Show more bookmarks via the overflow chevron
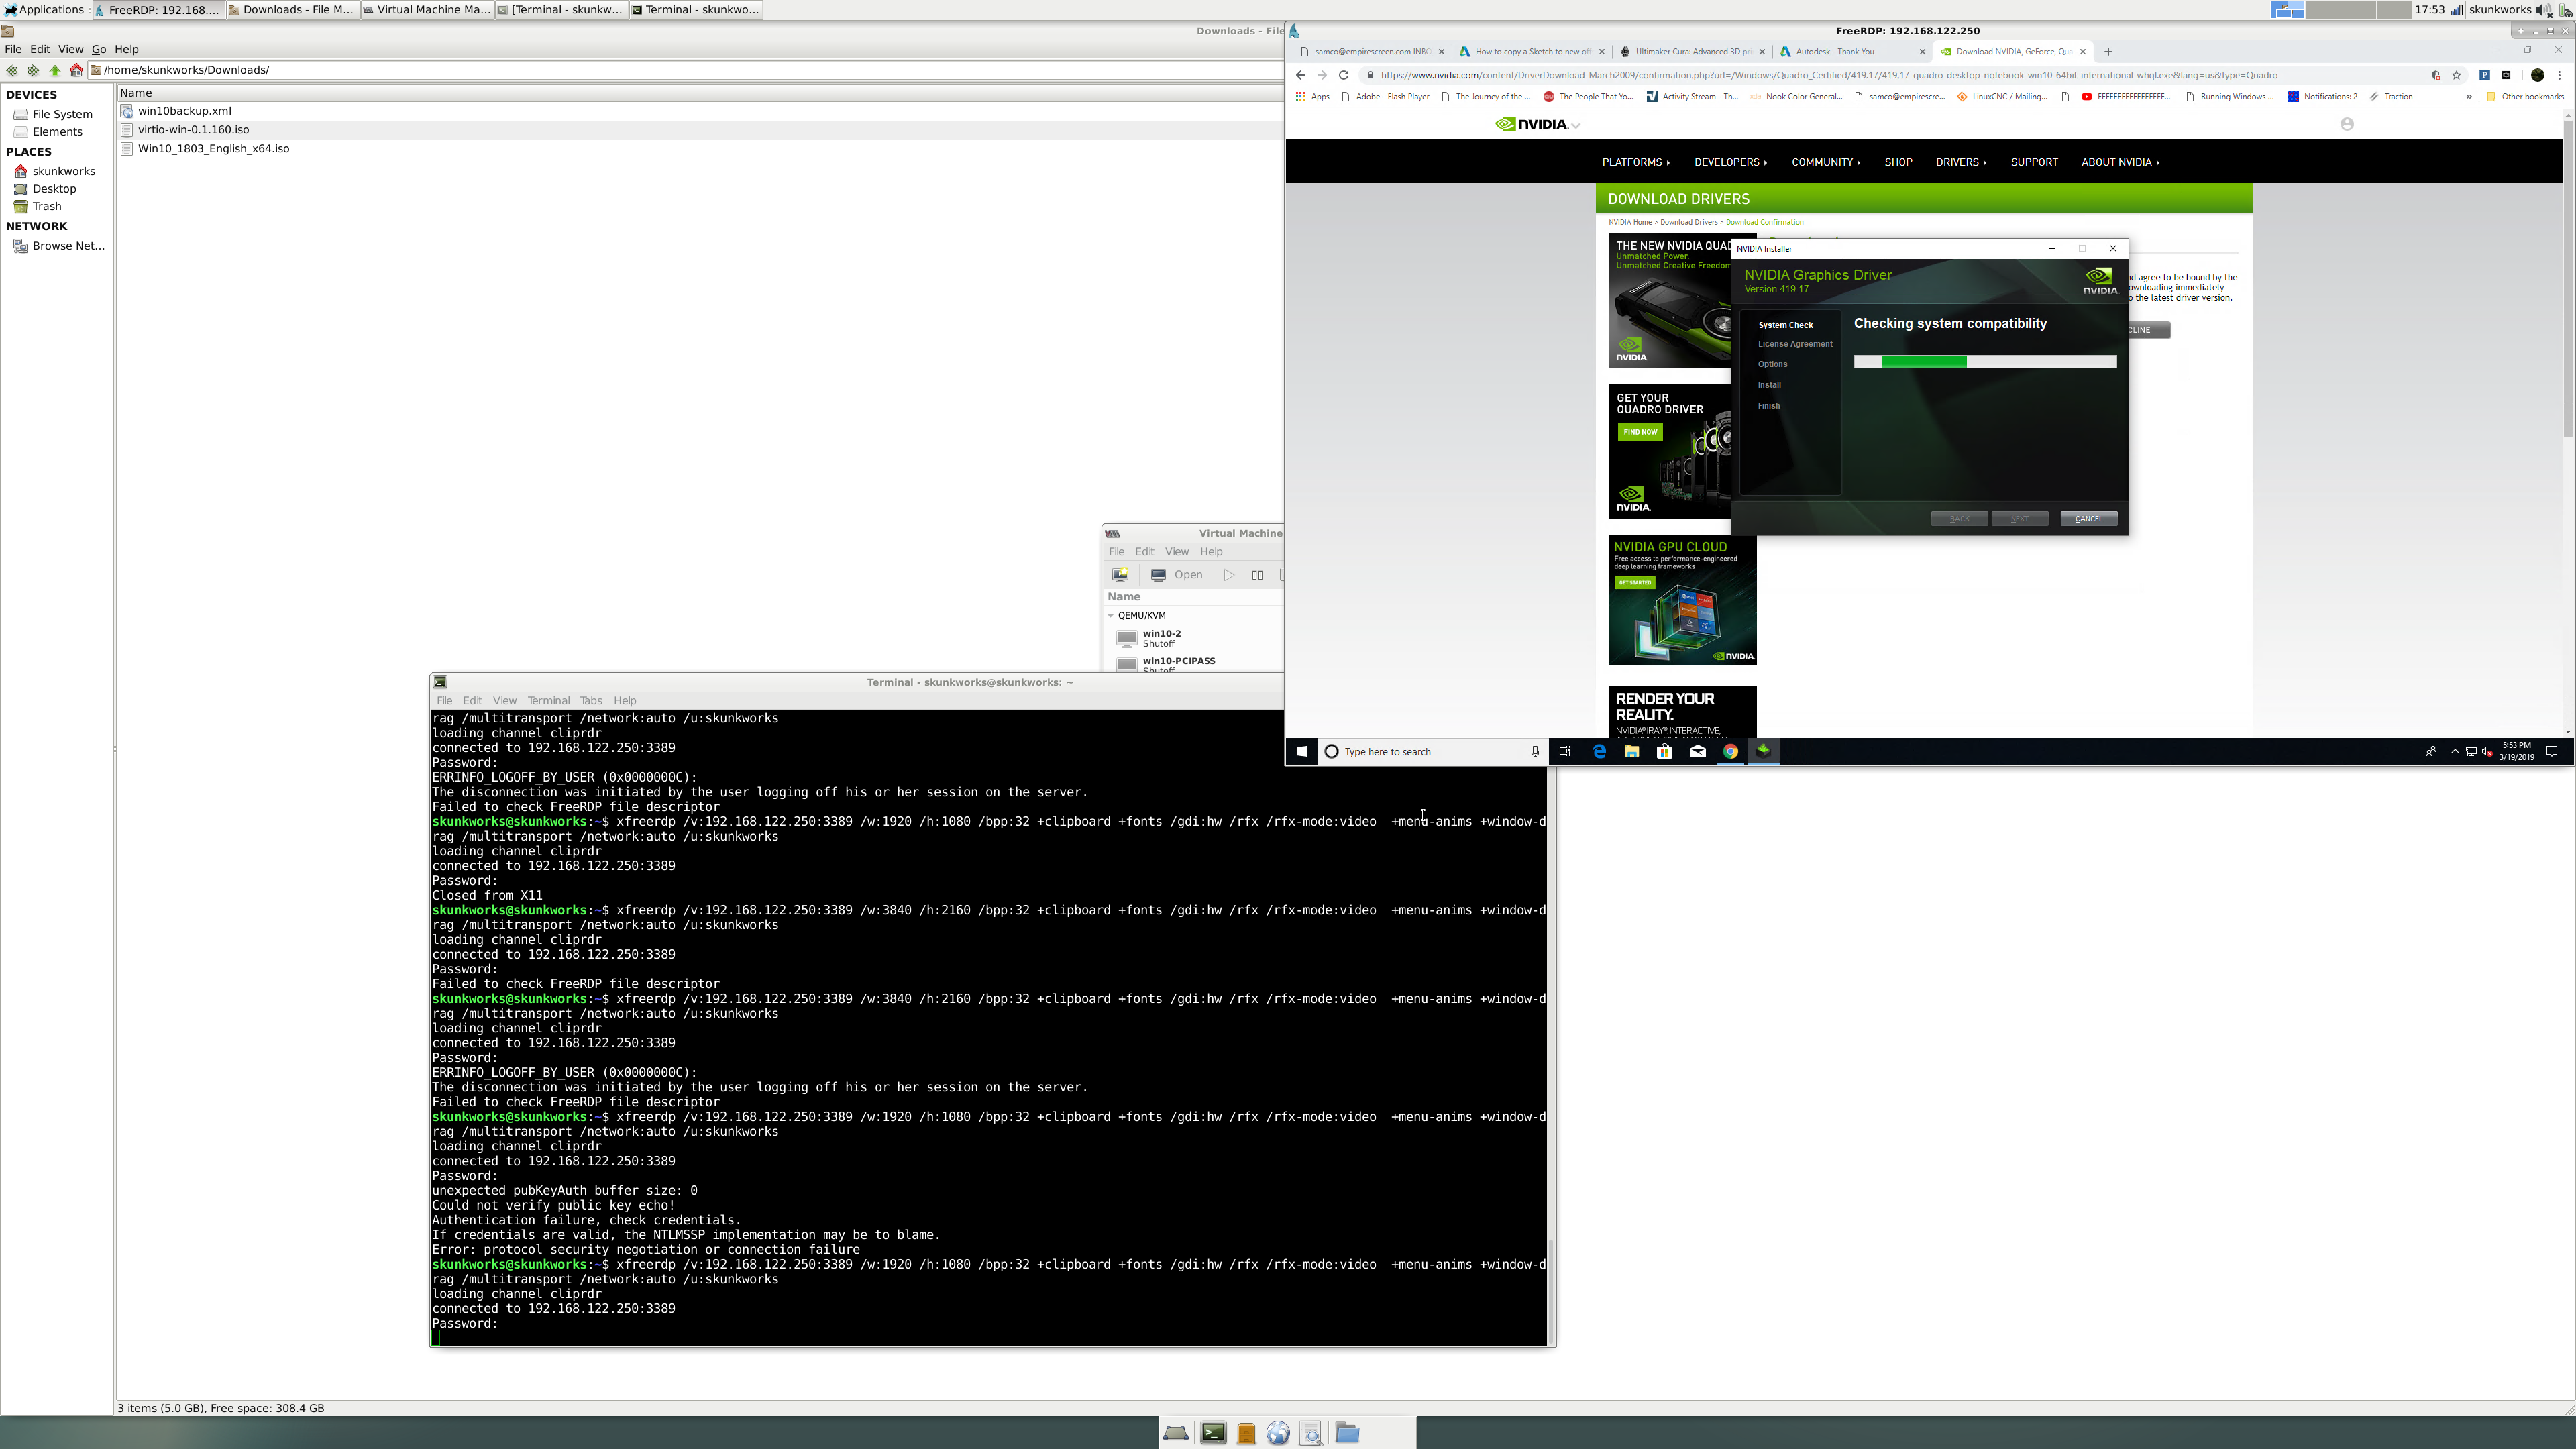Image resolution: width=2576 pixels, height=1449 pixels. 2469,97
